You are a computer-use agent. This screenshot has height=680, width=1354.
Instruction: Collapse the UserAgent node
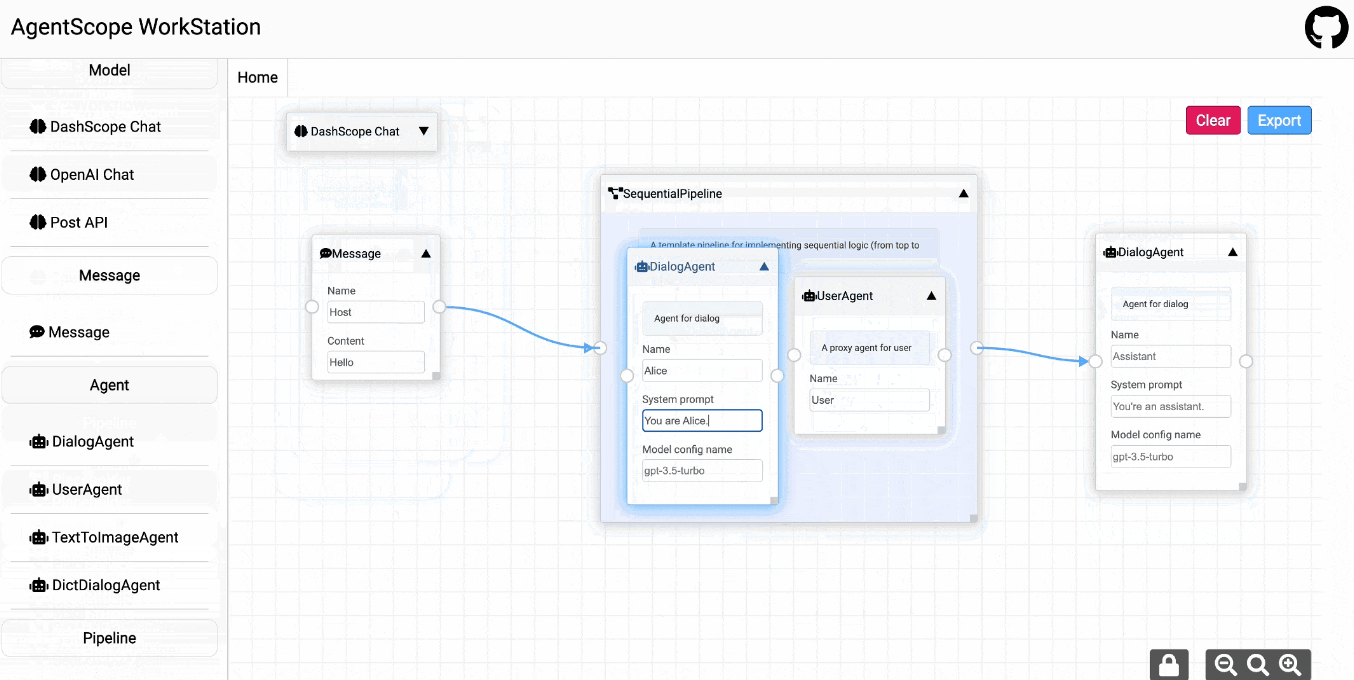931,296
